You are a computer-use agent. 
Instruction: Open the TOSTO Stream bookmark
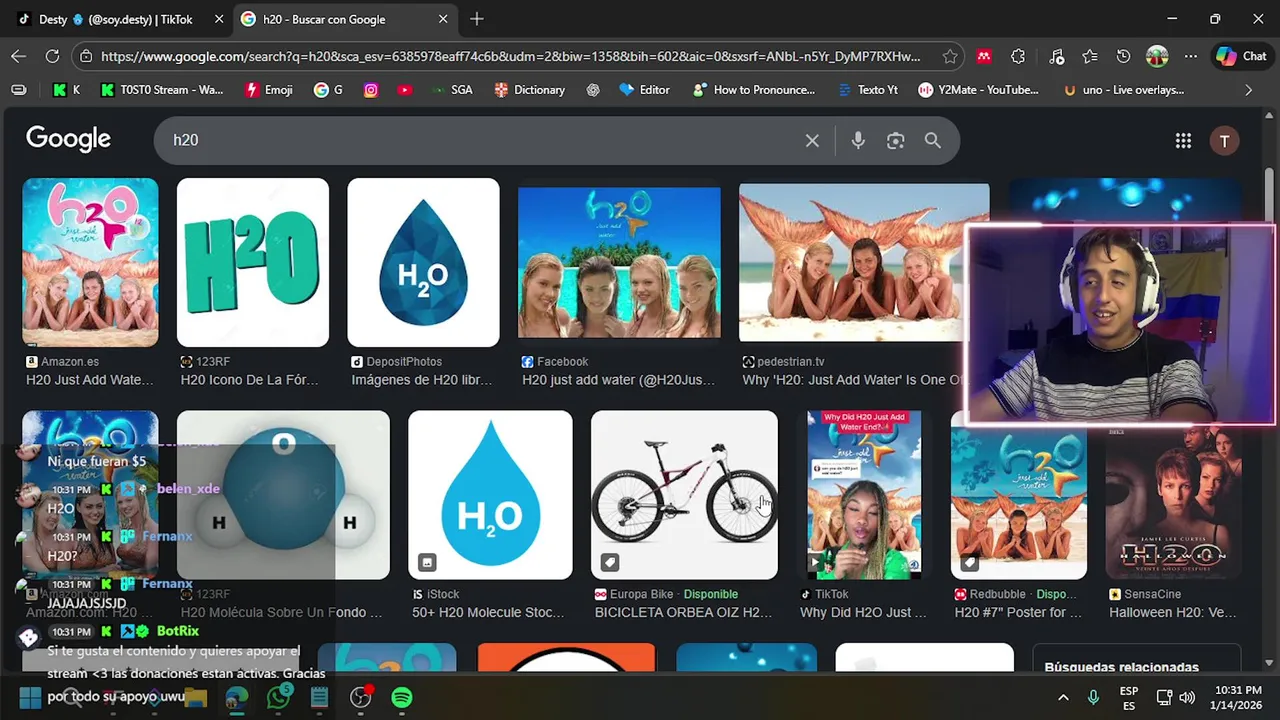[x=162, y=90]
